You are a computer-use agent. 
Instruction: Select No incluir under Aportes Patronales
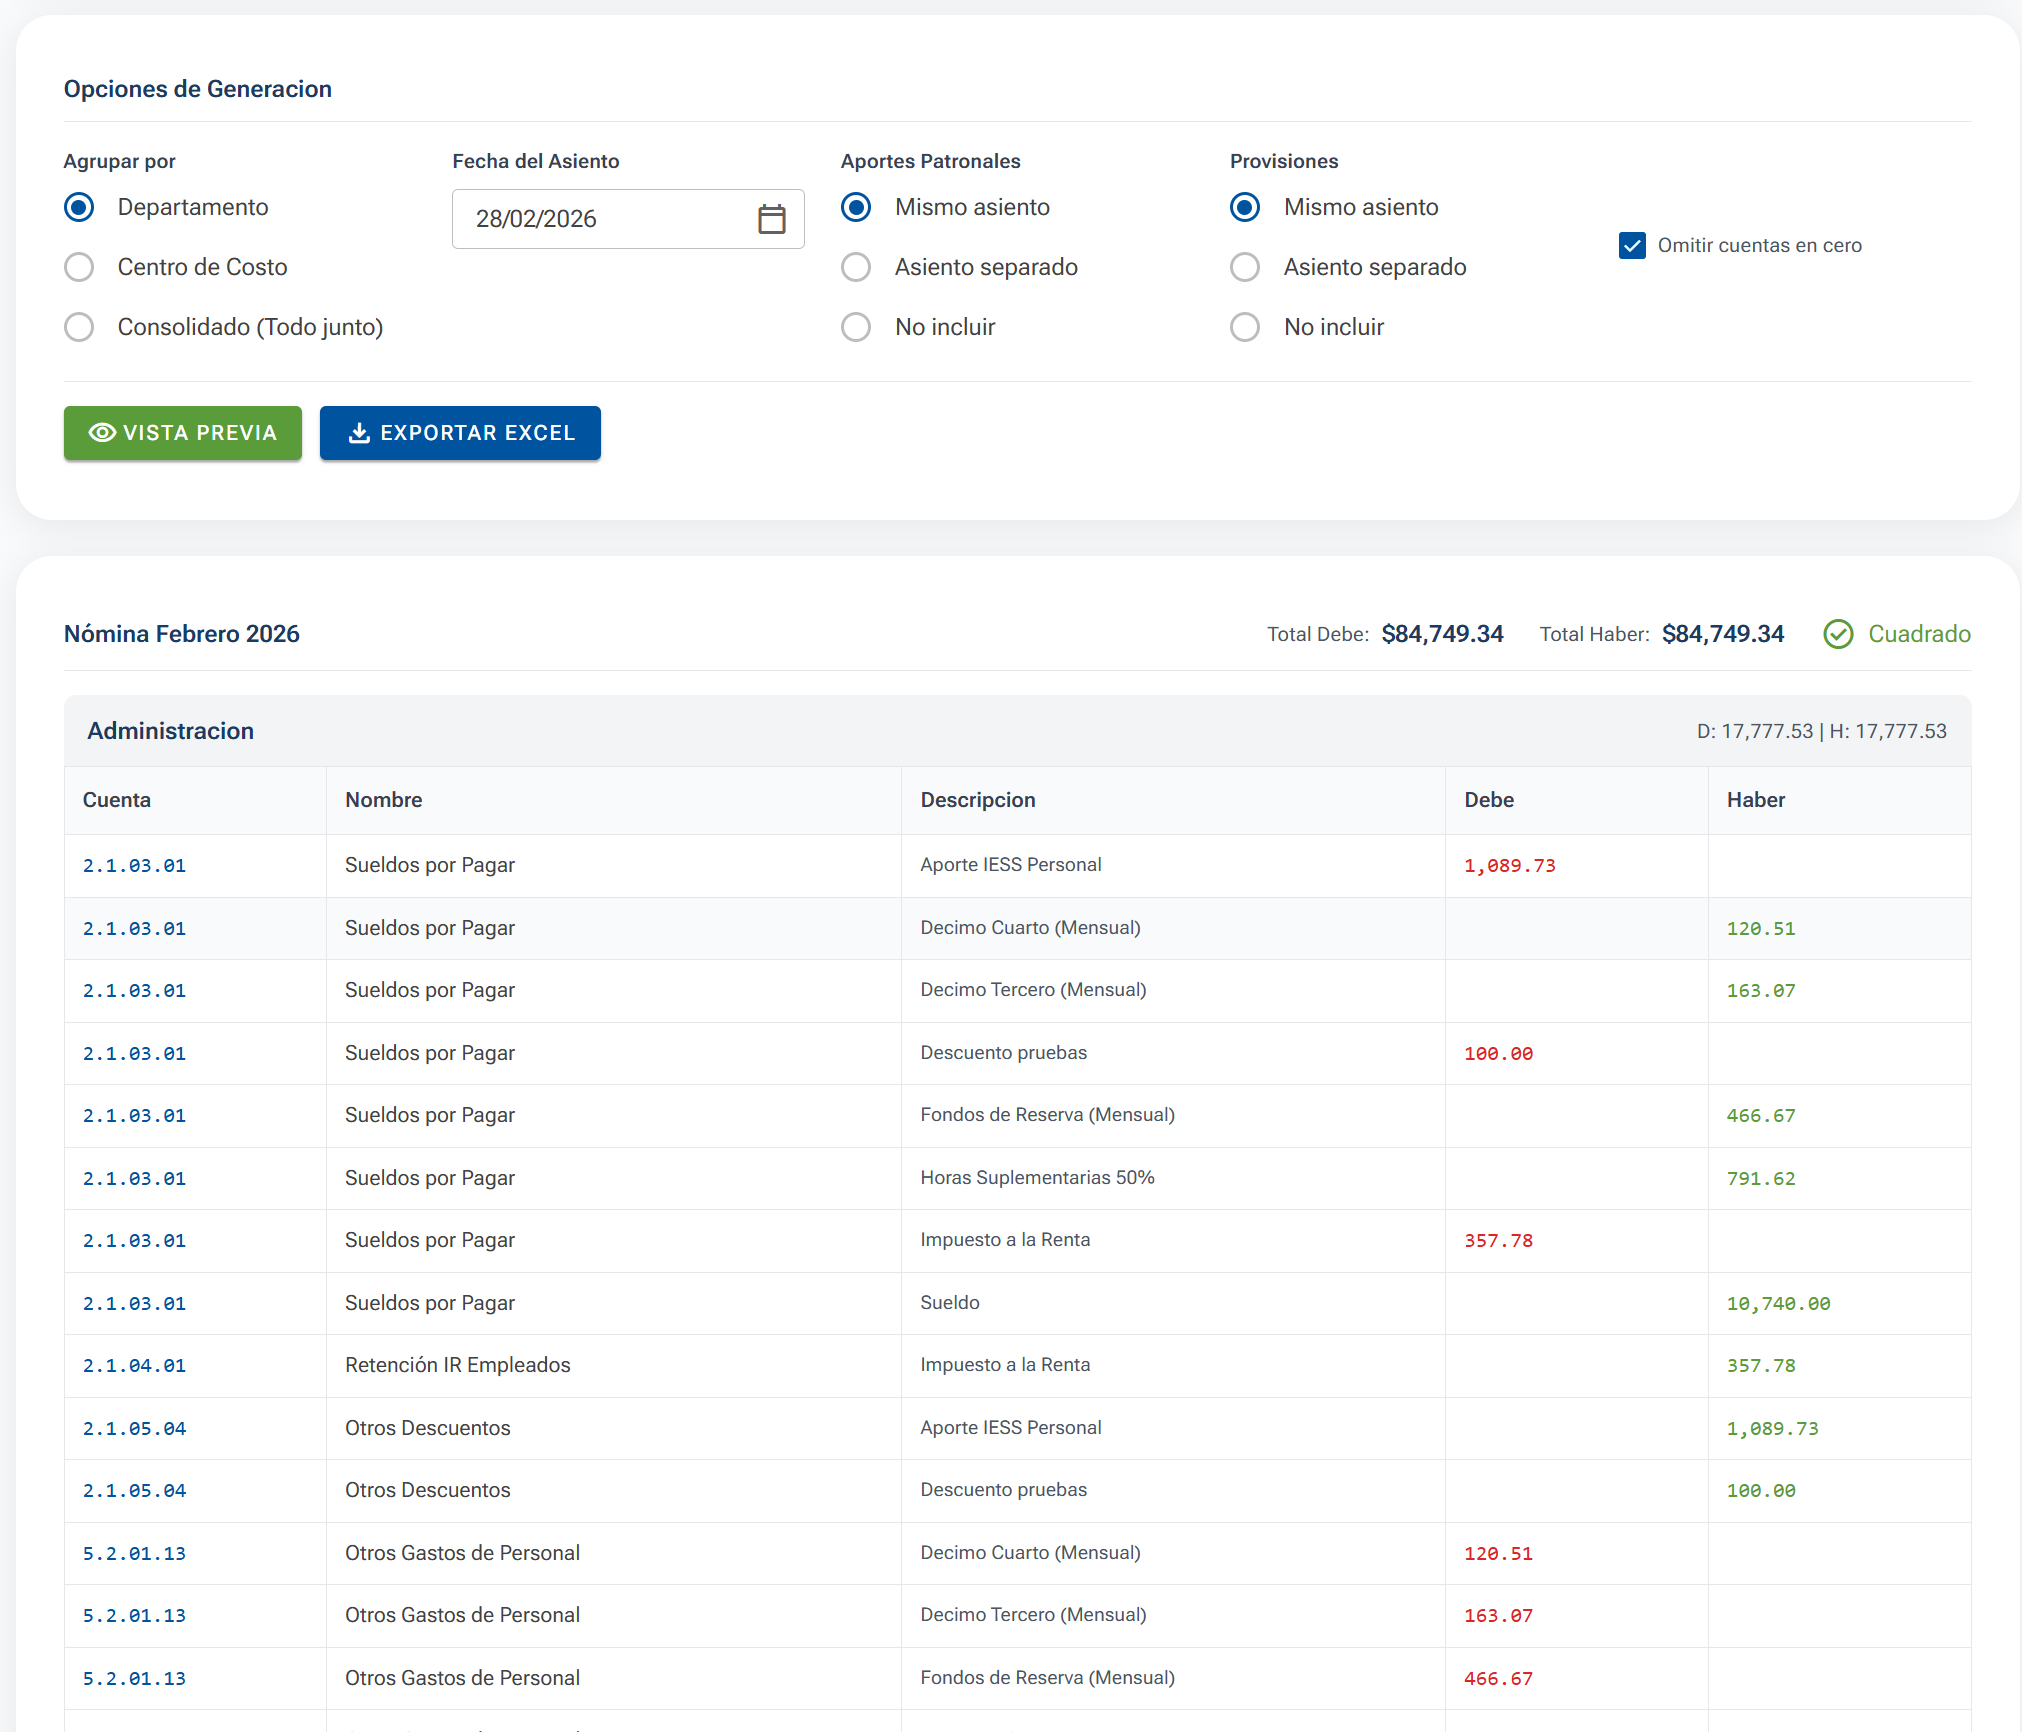tap(856, 327)
